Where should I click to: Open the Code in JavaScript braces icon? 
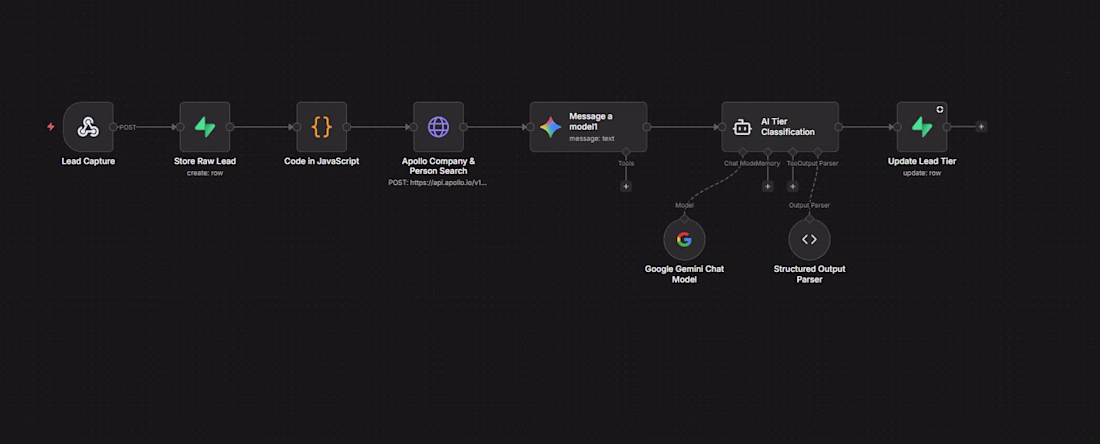click(321, 127)
